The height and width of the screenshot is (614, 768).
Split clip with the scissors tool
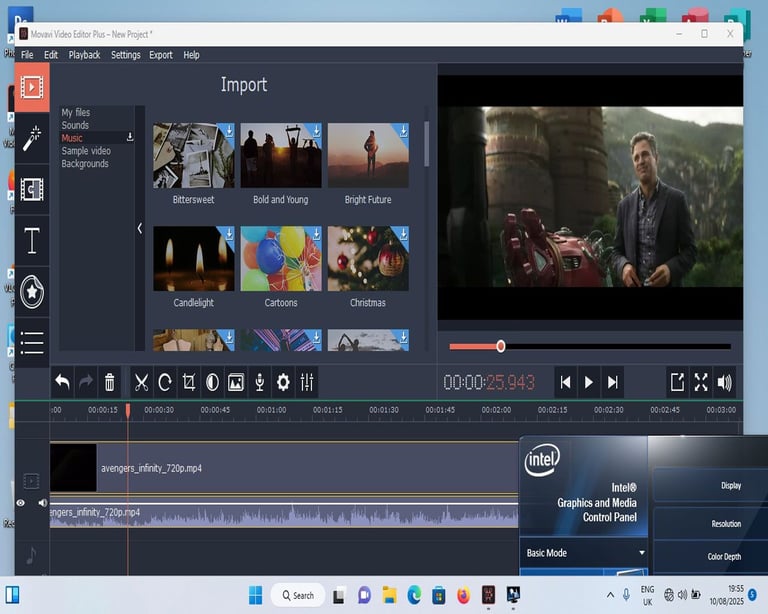coord(142,382)
